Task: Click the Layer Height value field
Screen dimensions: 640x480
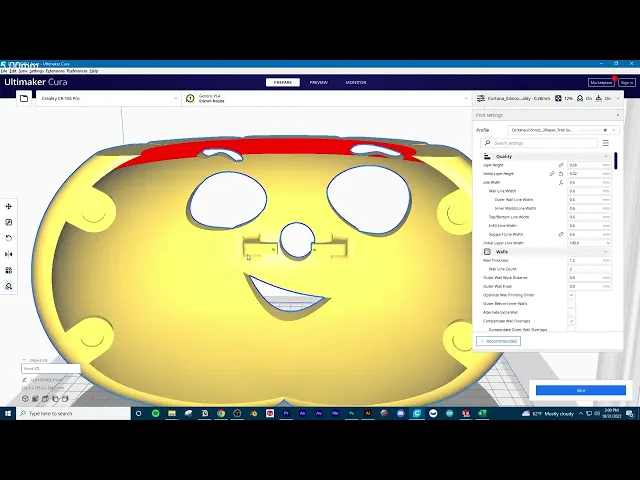Action: [589, 165]
